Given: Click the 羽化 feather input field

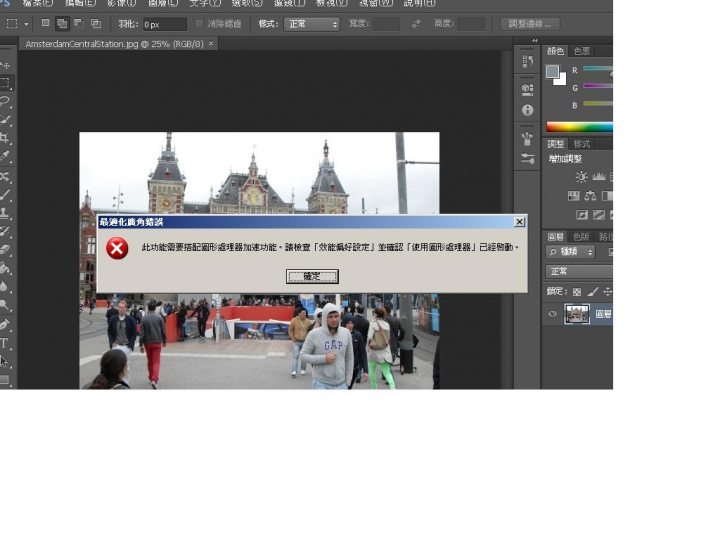Looking at the screenshot, I should tap(165, 24).
